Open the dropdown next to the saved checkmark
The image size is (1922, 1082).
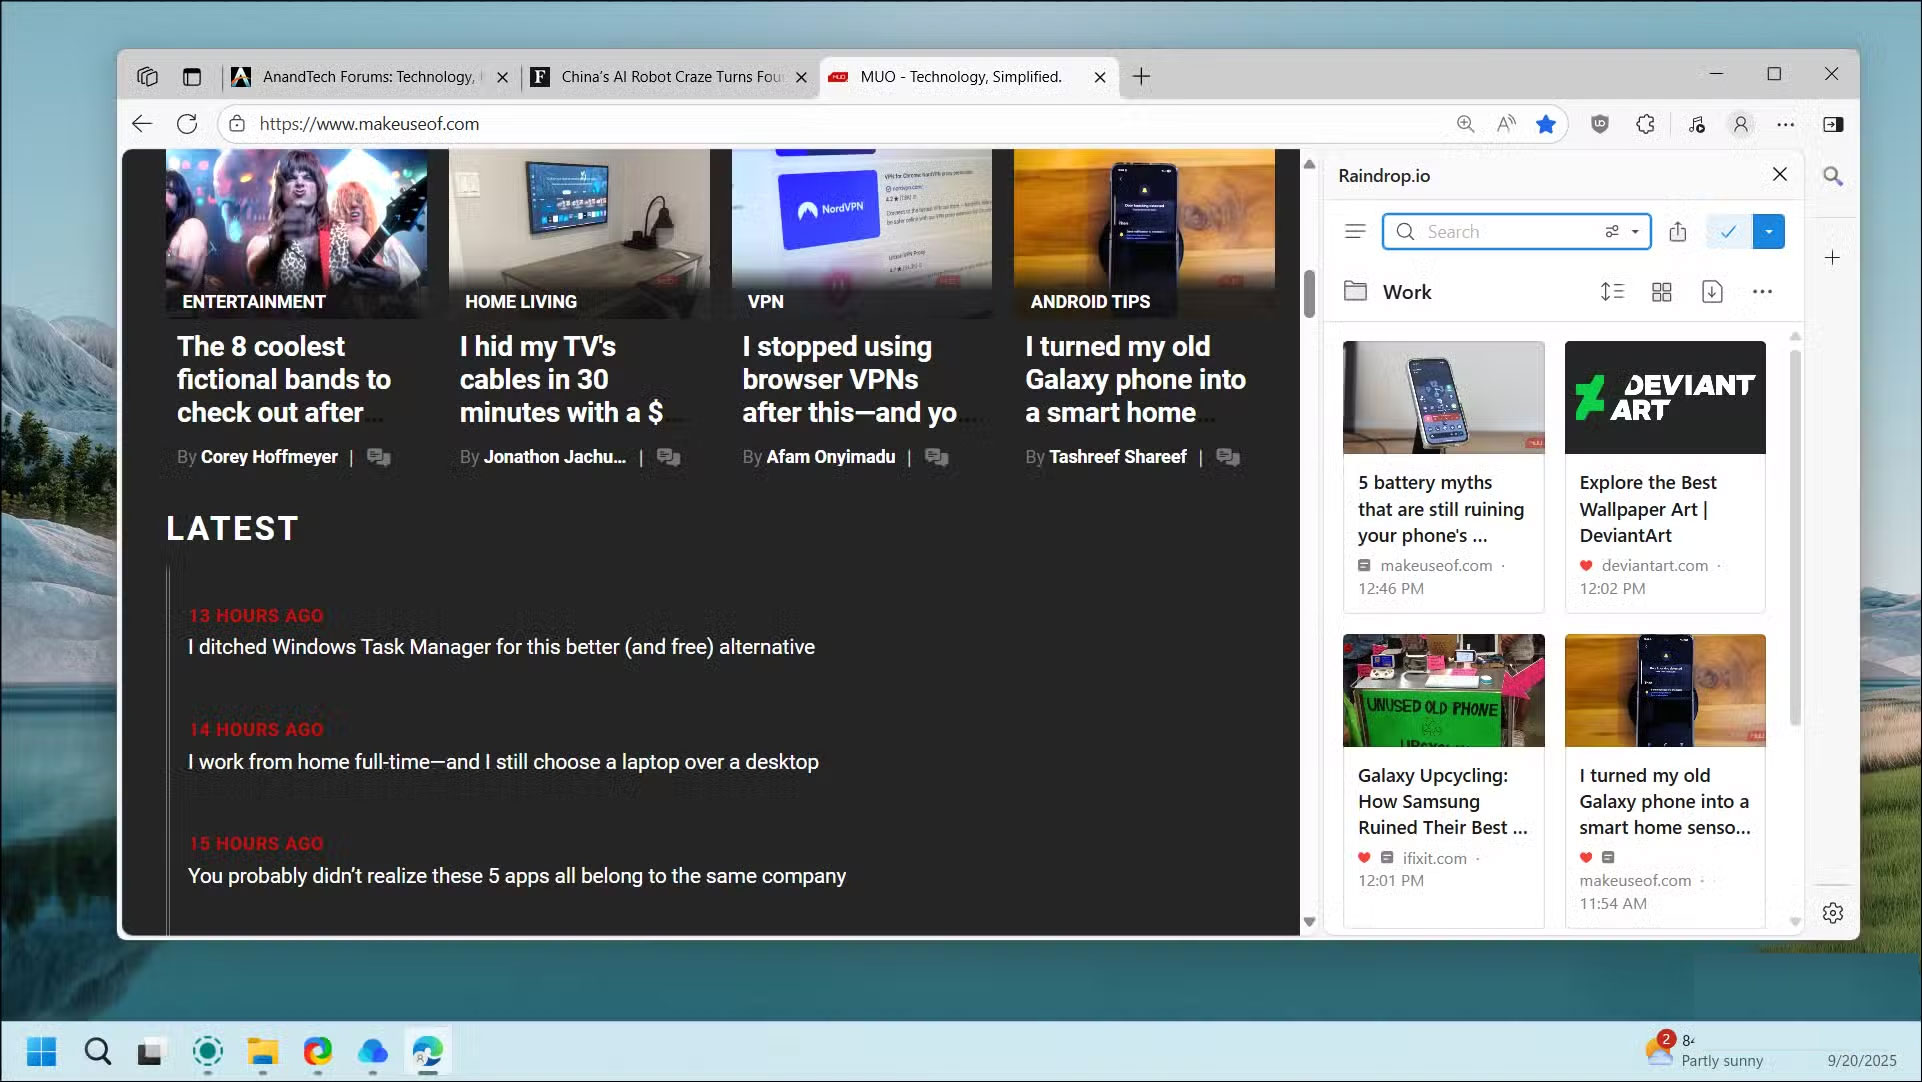pos(1769,231)
